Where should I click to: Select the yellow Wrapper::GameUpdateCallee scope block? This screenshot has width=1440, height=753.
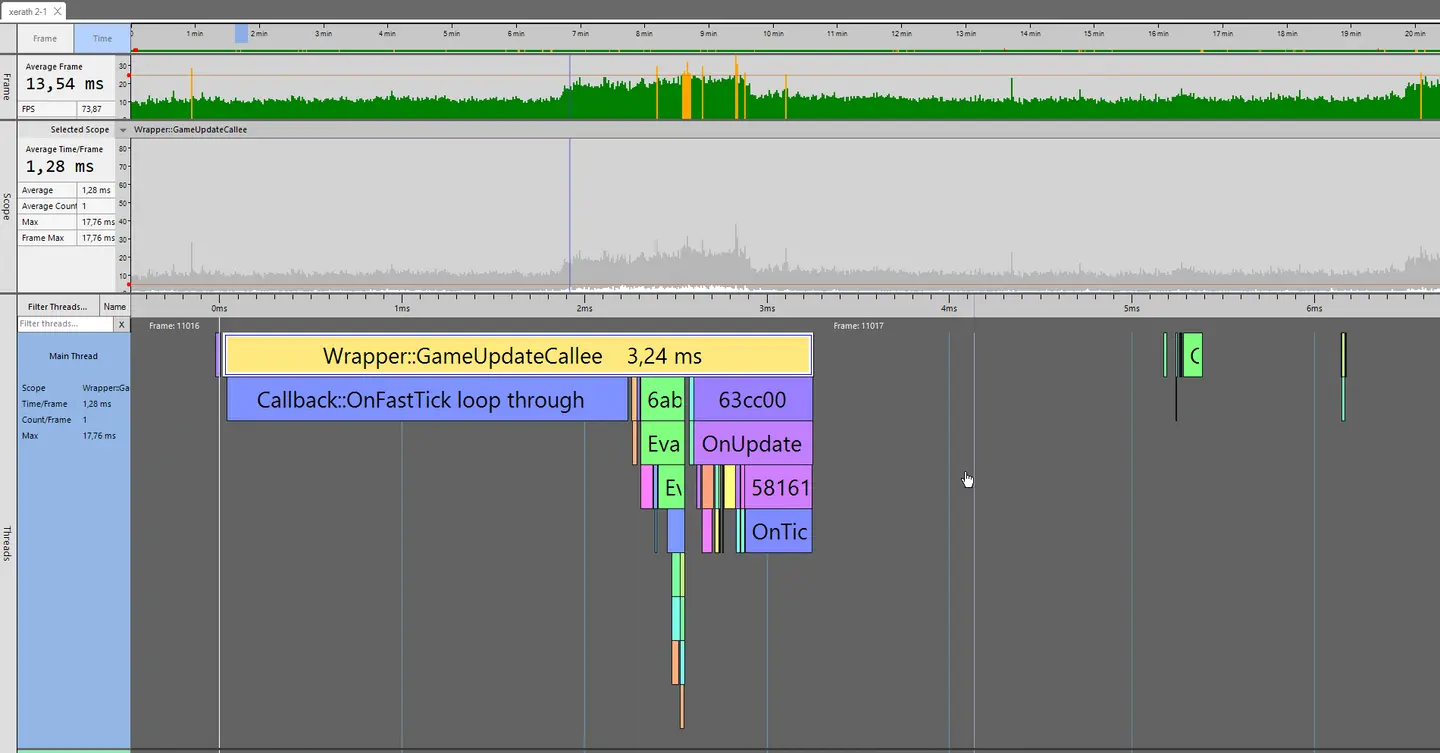pos(518,355)
